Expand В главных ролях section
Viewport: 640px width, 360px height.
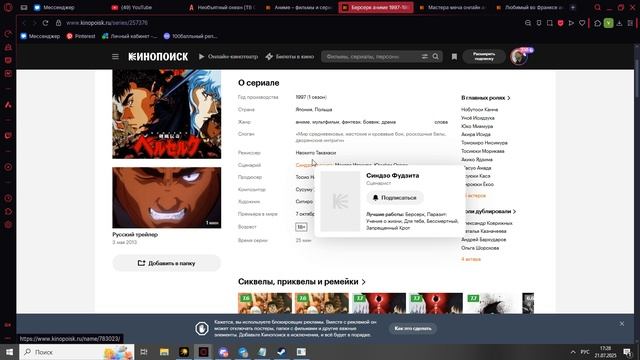click(x=486, y=98)
